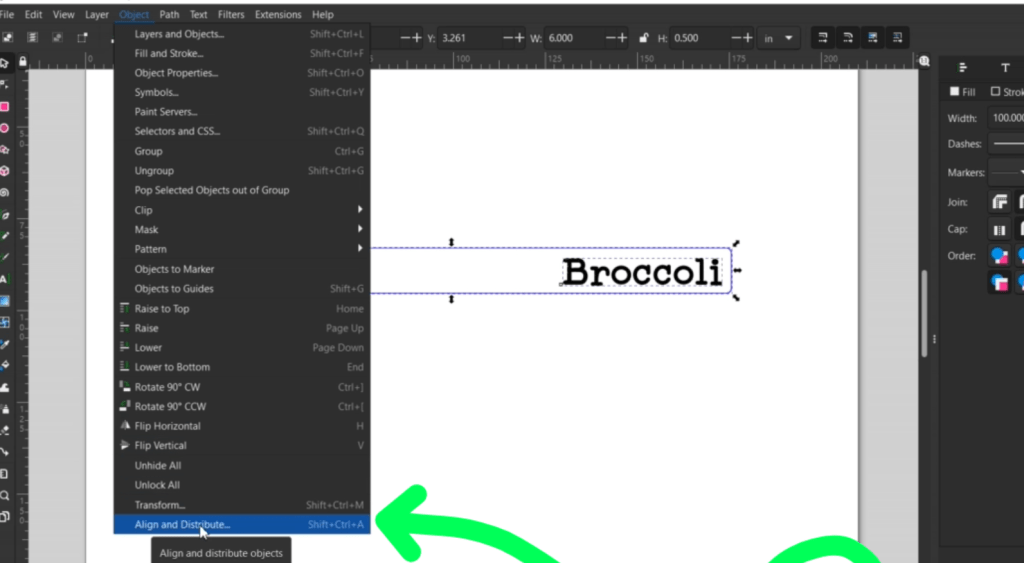Select the 3D Box tool
Viewport: 1024px width, 563px height.
pos(4,171)
